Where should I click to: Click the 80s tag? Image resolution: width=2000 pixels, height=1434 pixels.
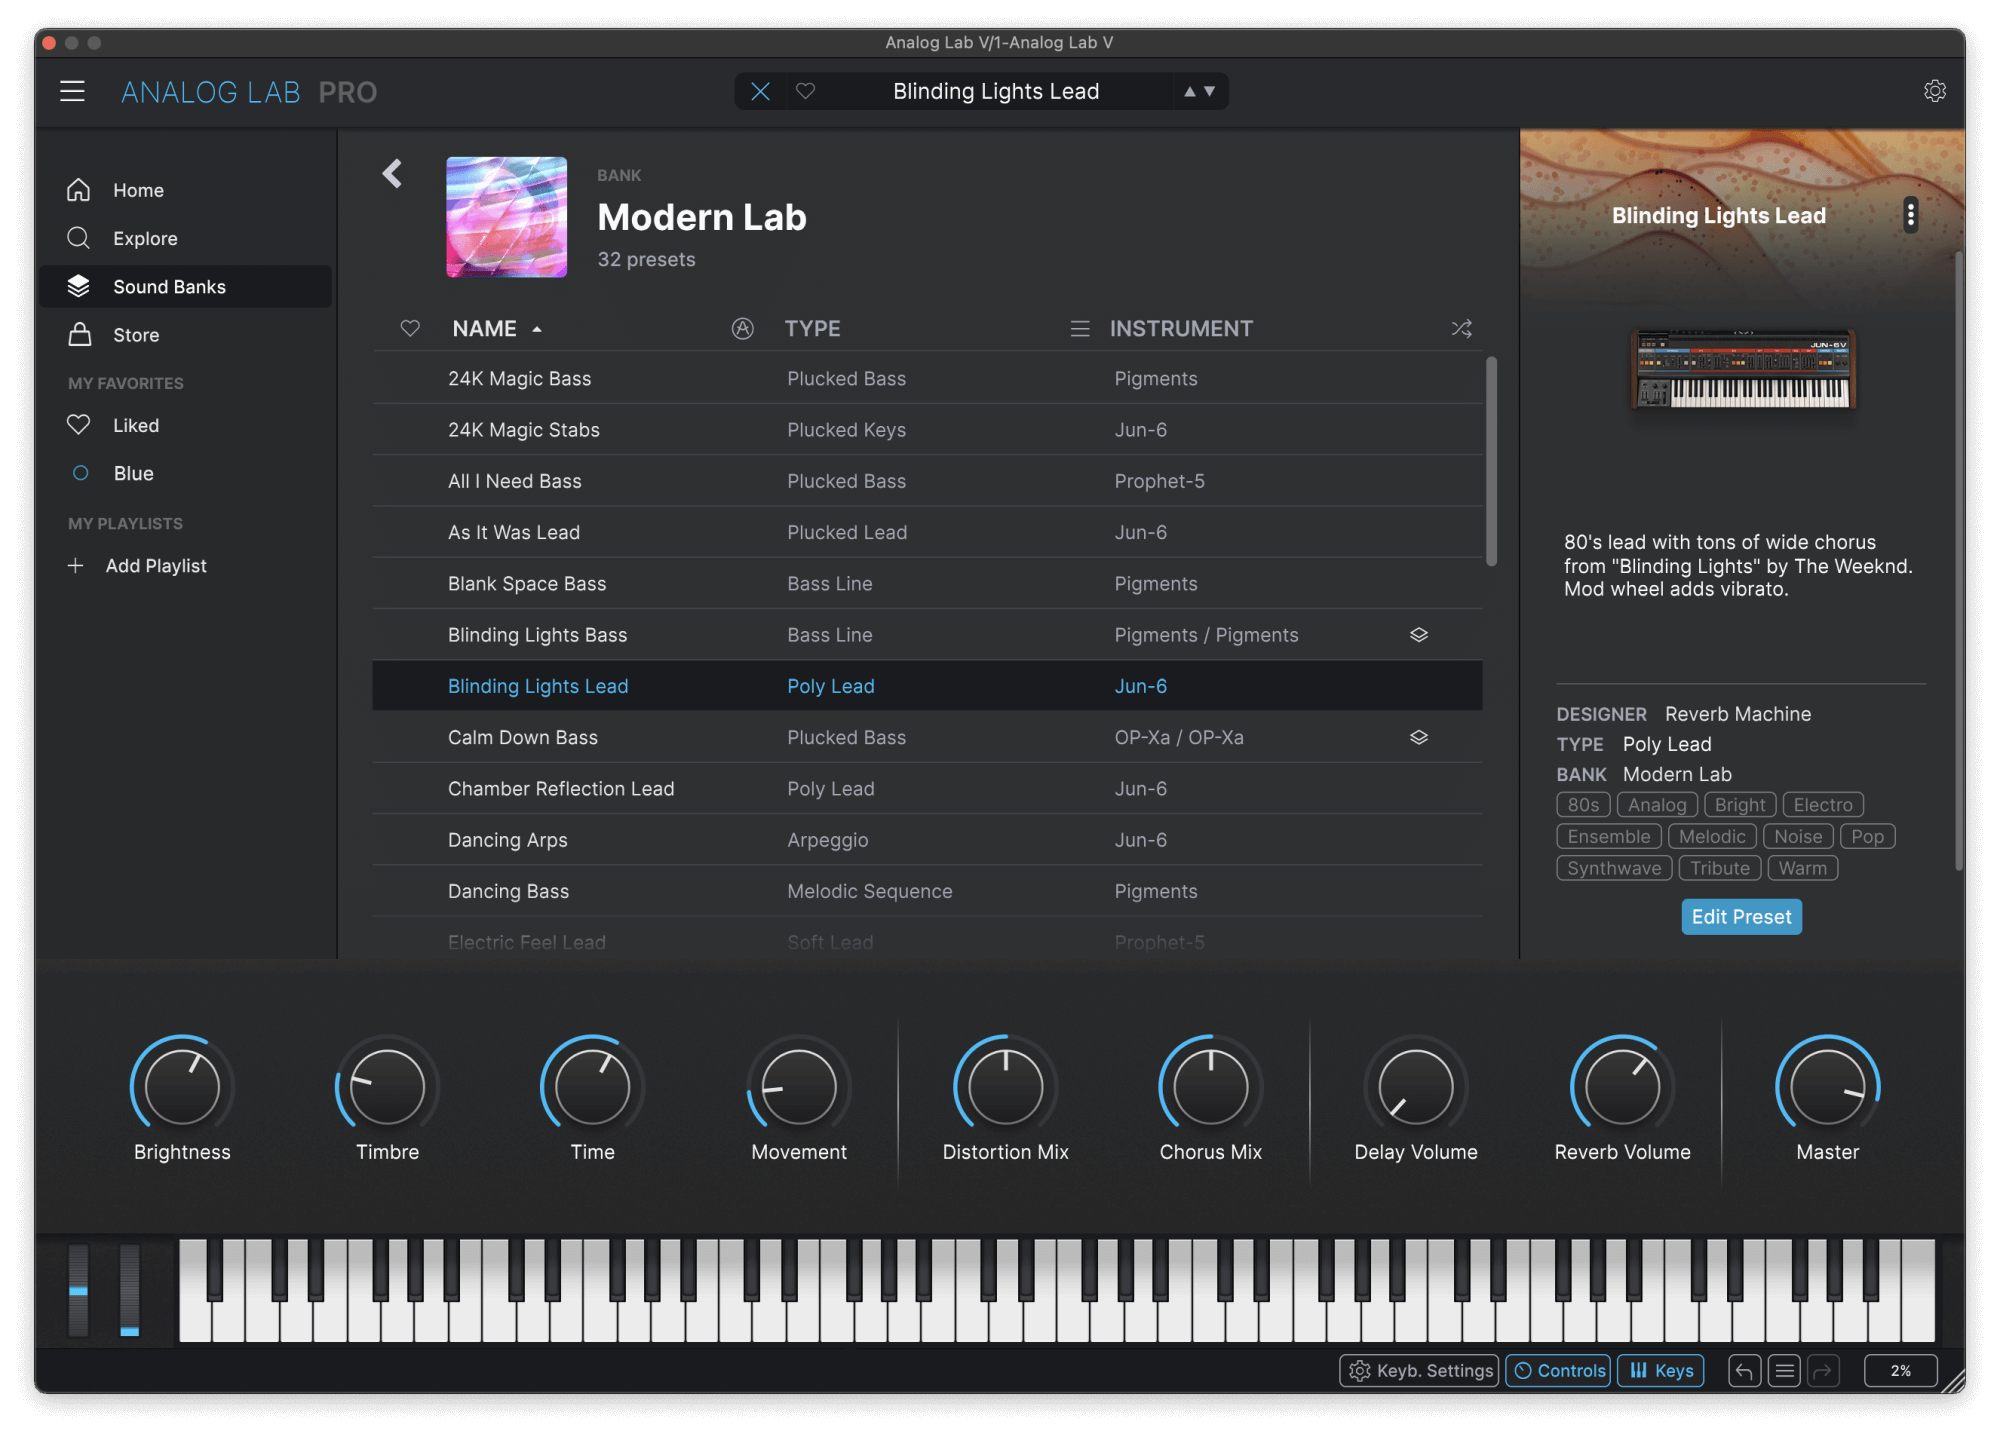(1583, 805)
